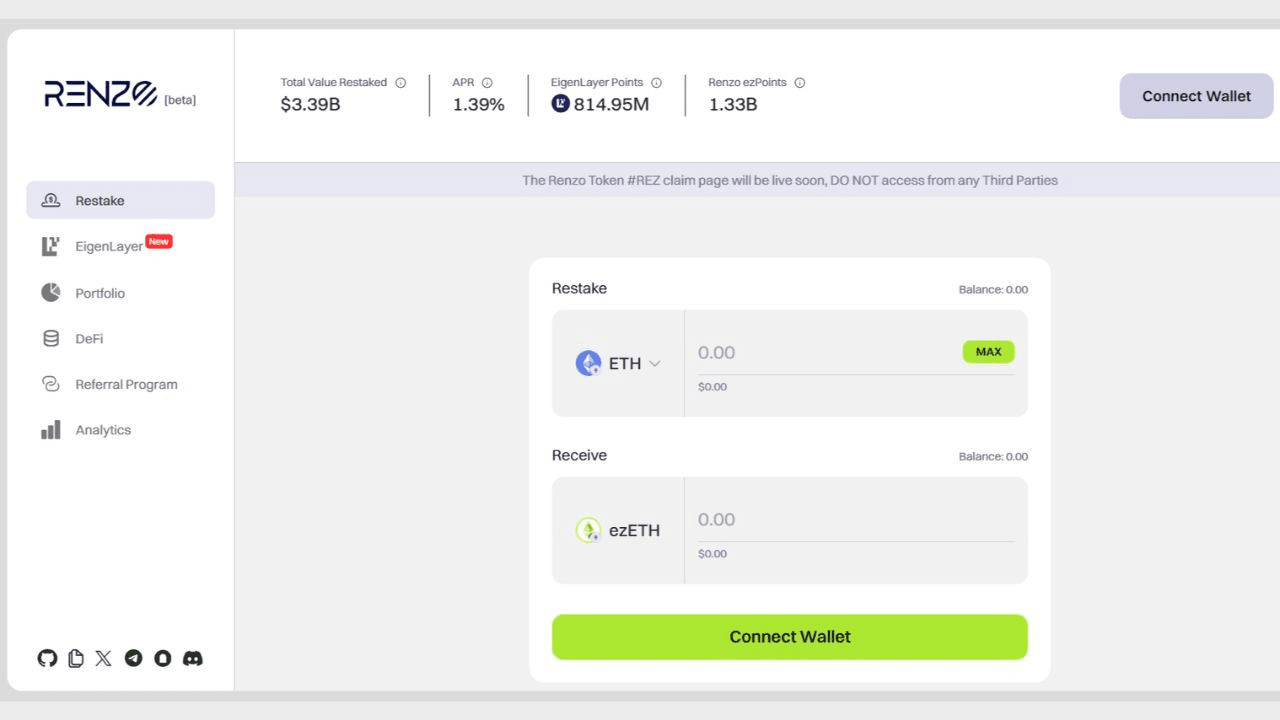The image size is (1280, 720).
Task: Click the rounded-square icon between Telegram and Discord
Action: pos(162,658)
